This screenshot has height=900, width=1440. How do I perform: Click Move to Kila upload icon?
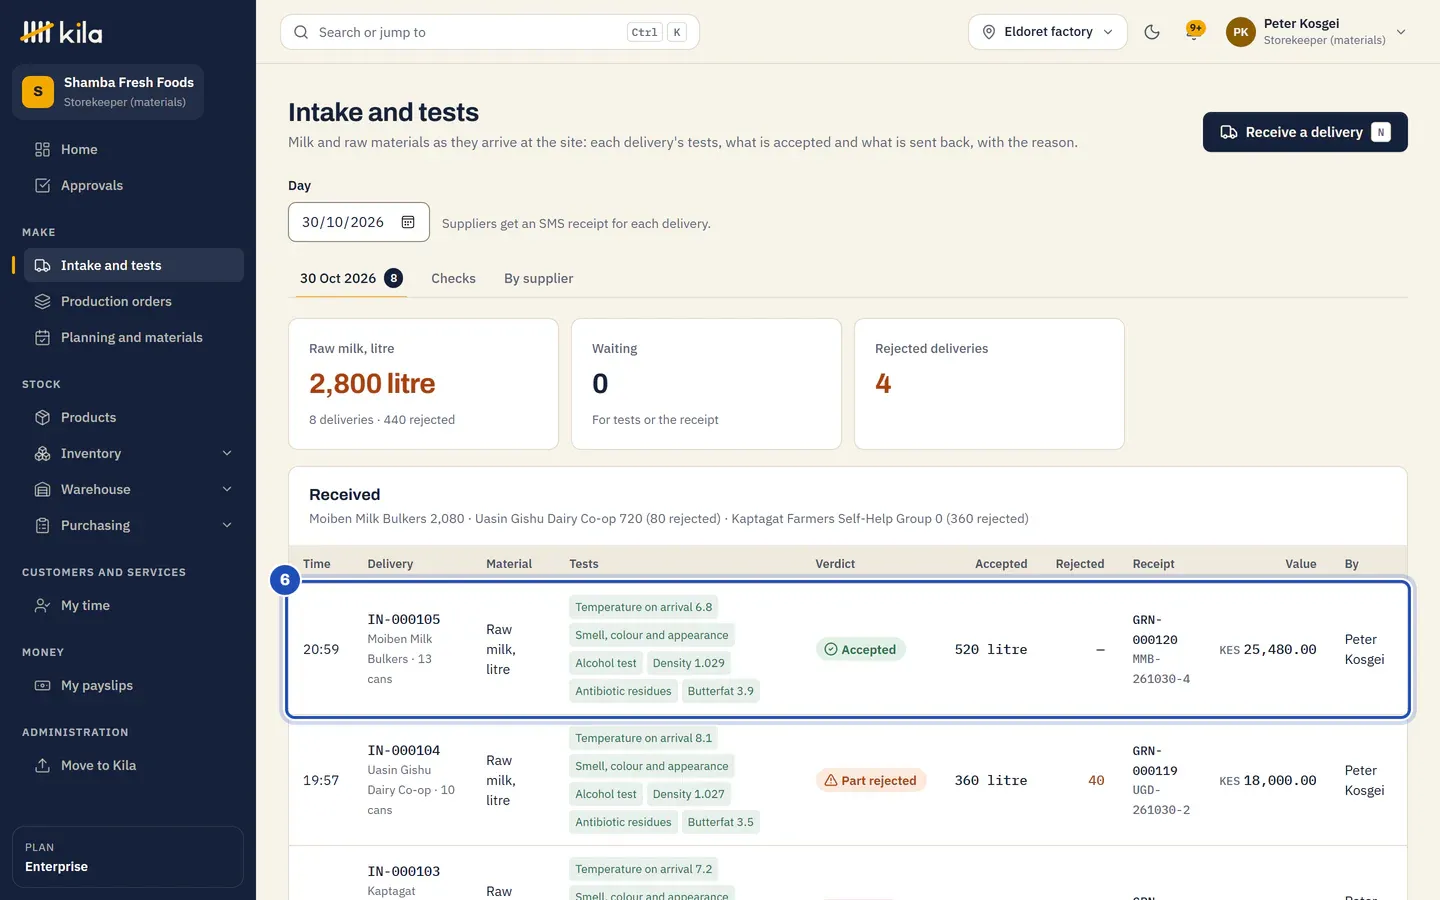coord(42,765)
